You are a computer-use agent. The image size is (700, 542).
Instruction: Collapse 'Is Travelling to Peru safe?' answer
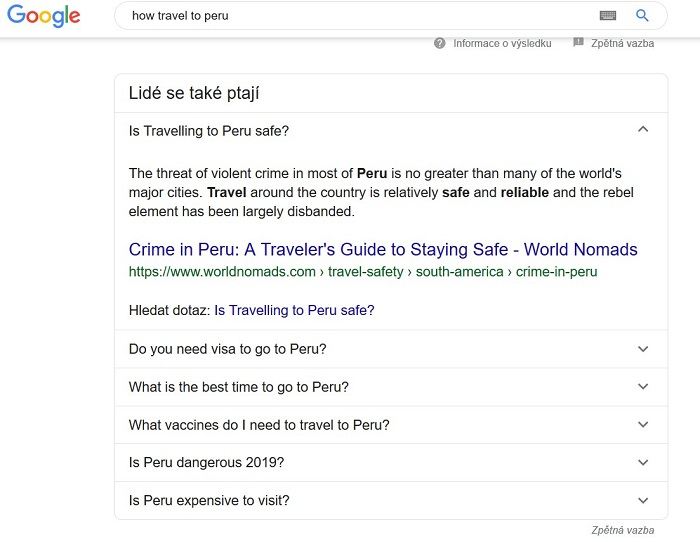pos(643,130)
